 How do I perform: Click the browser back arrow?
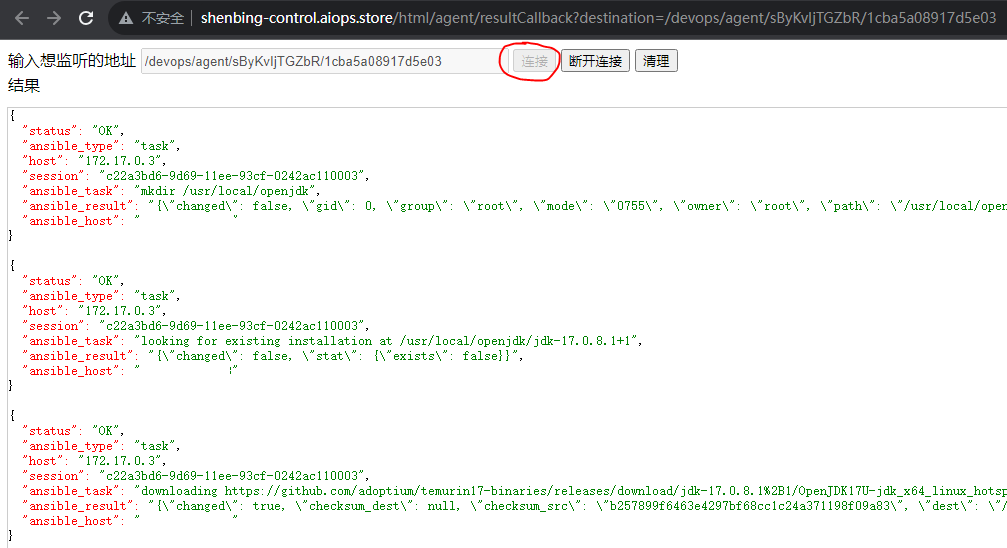[22, 18]
